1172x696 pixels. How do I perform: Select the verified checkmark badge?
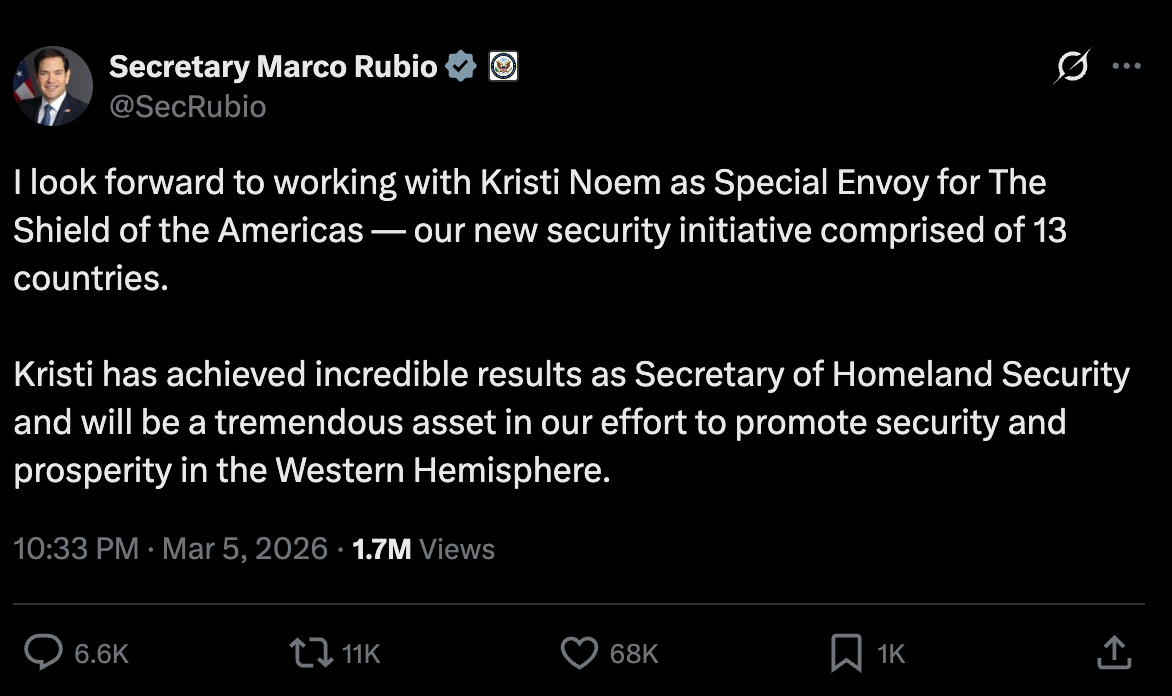[460, 66]
